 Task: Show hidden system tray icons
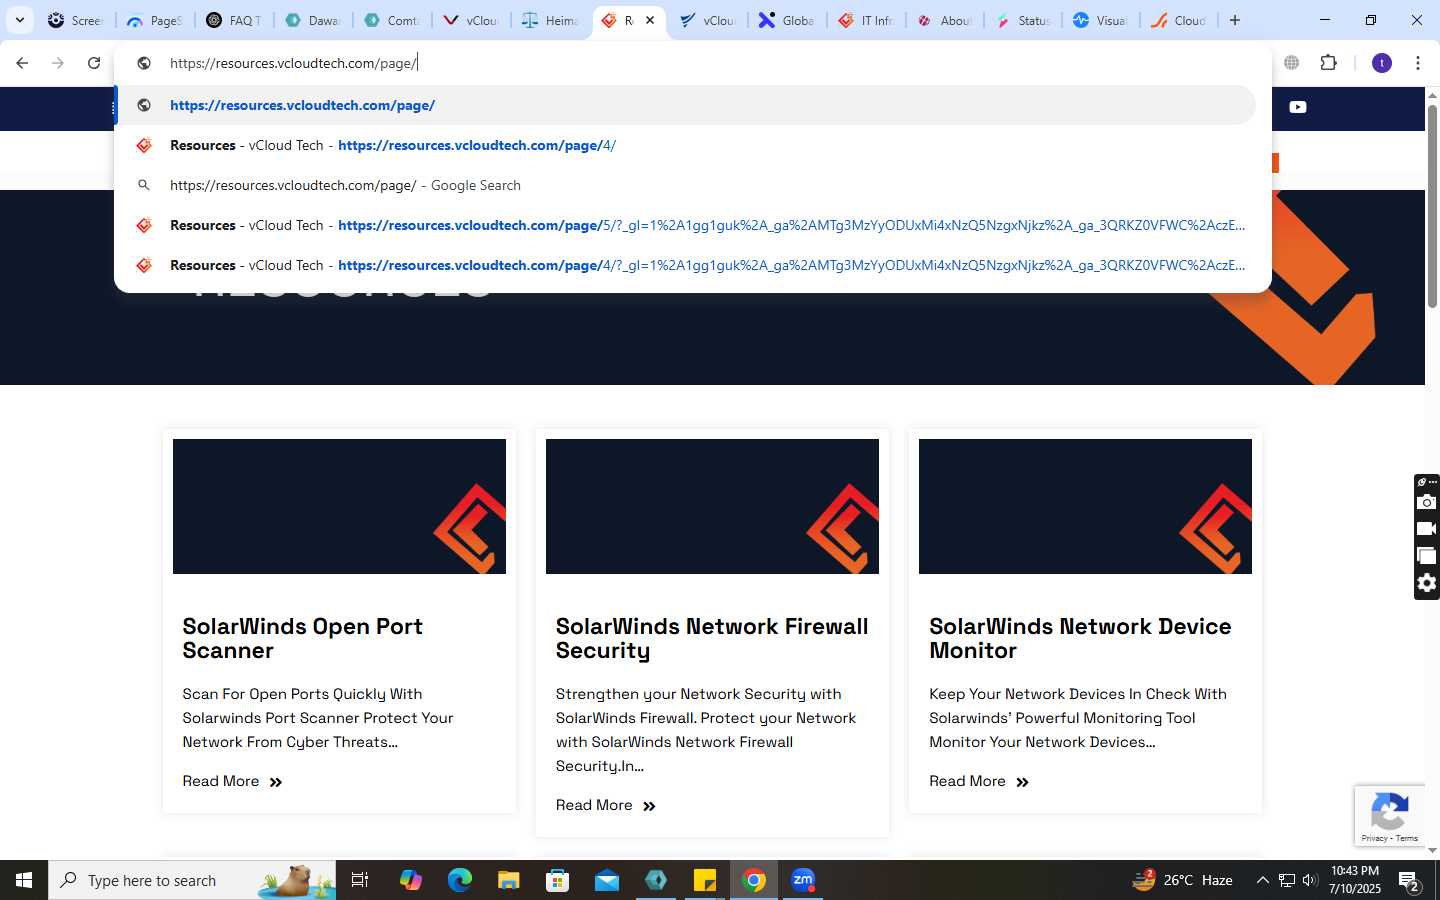(x=1262, y=880)
